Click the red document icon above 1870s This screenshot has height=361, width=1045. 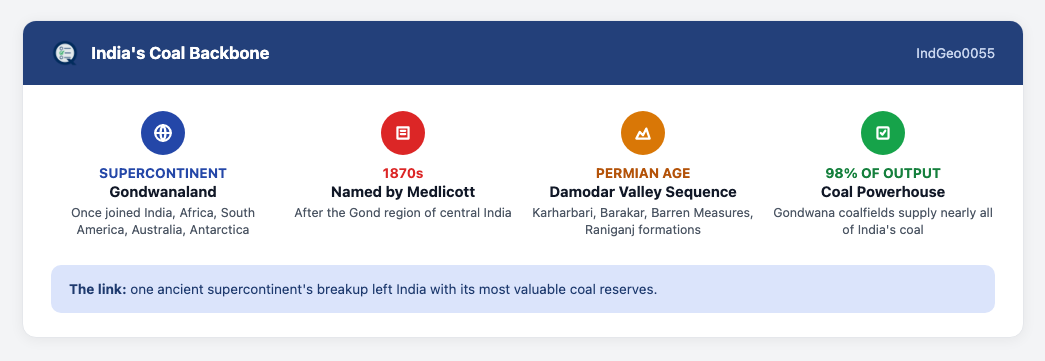(403, 133)
